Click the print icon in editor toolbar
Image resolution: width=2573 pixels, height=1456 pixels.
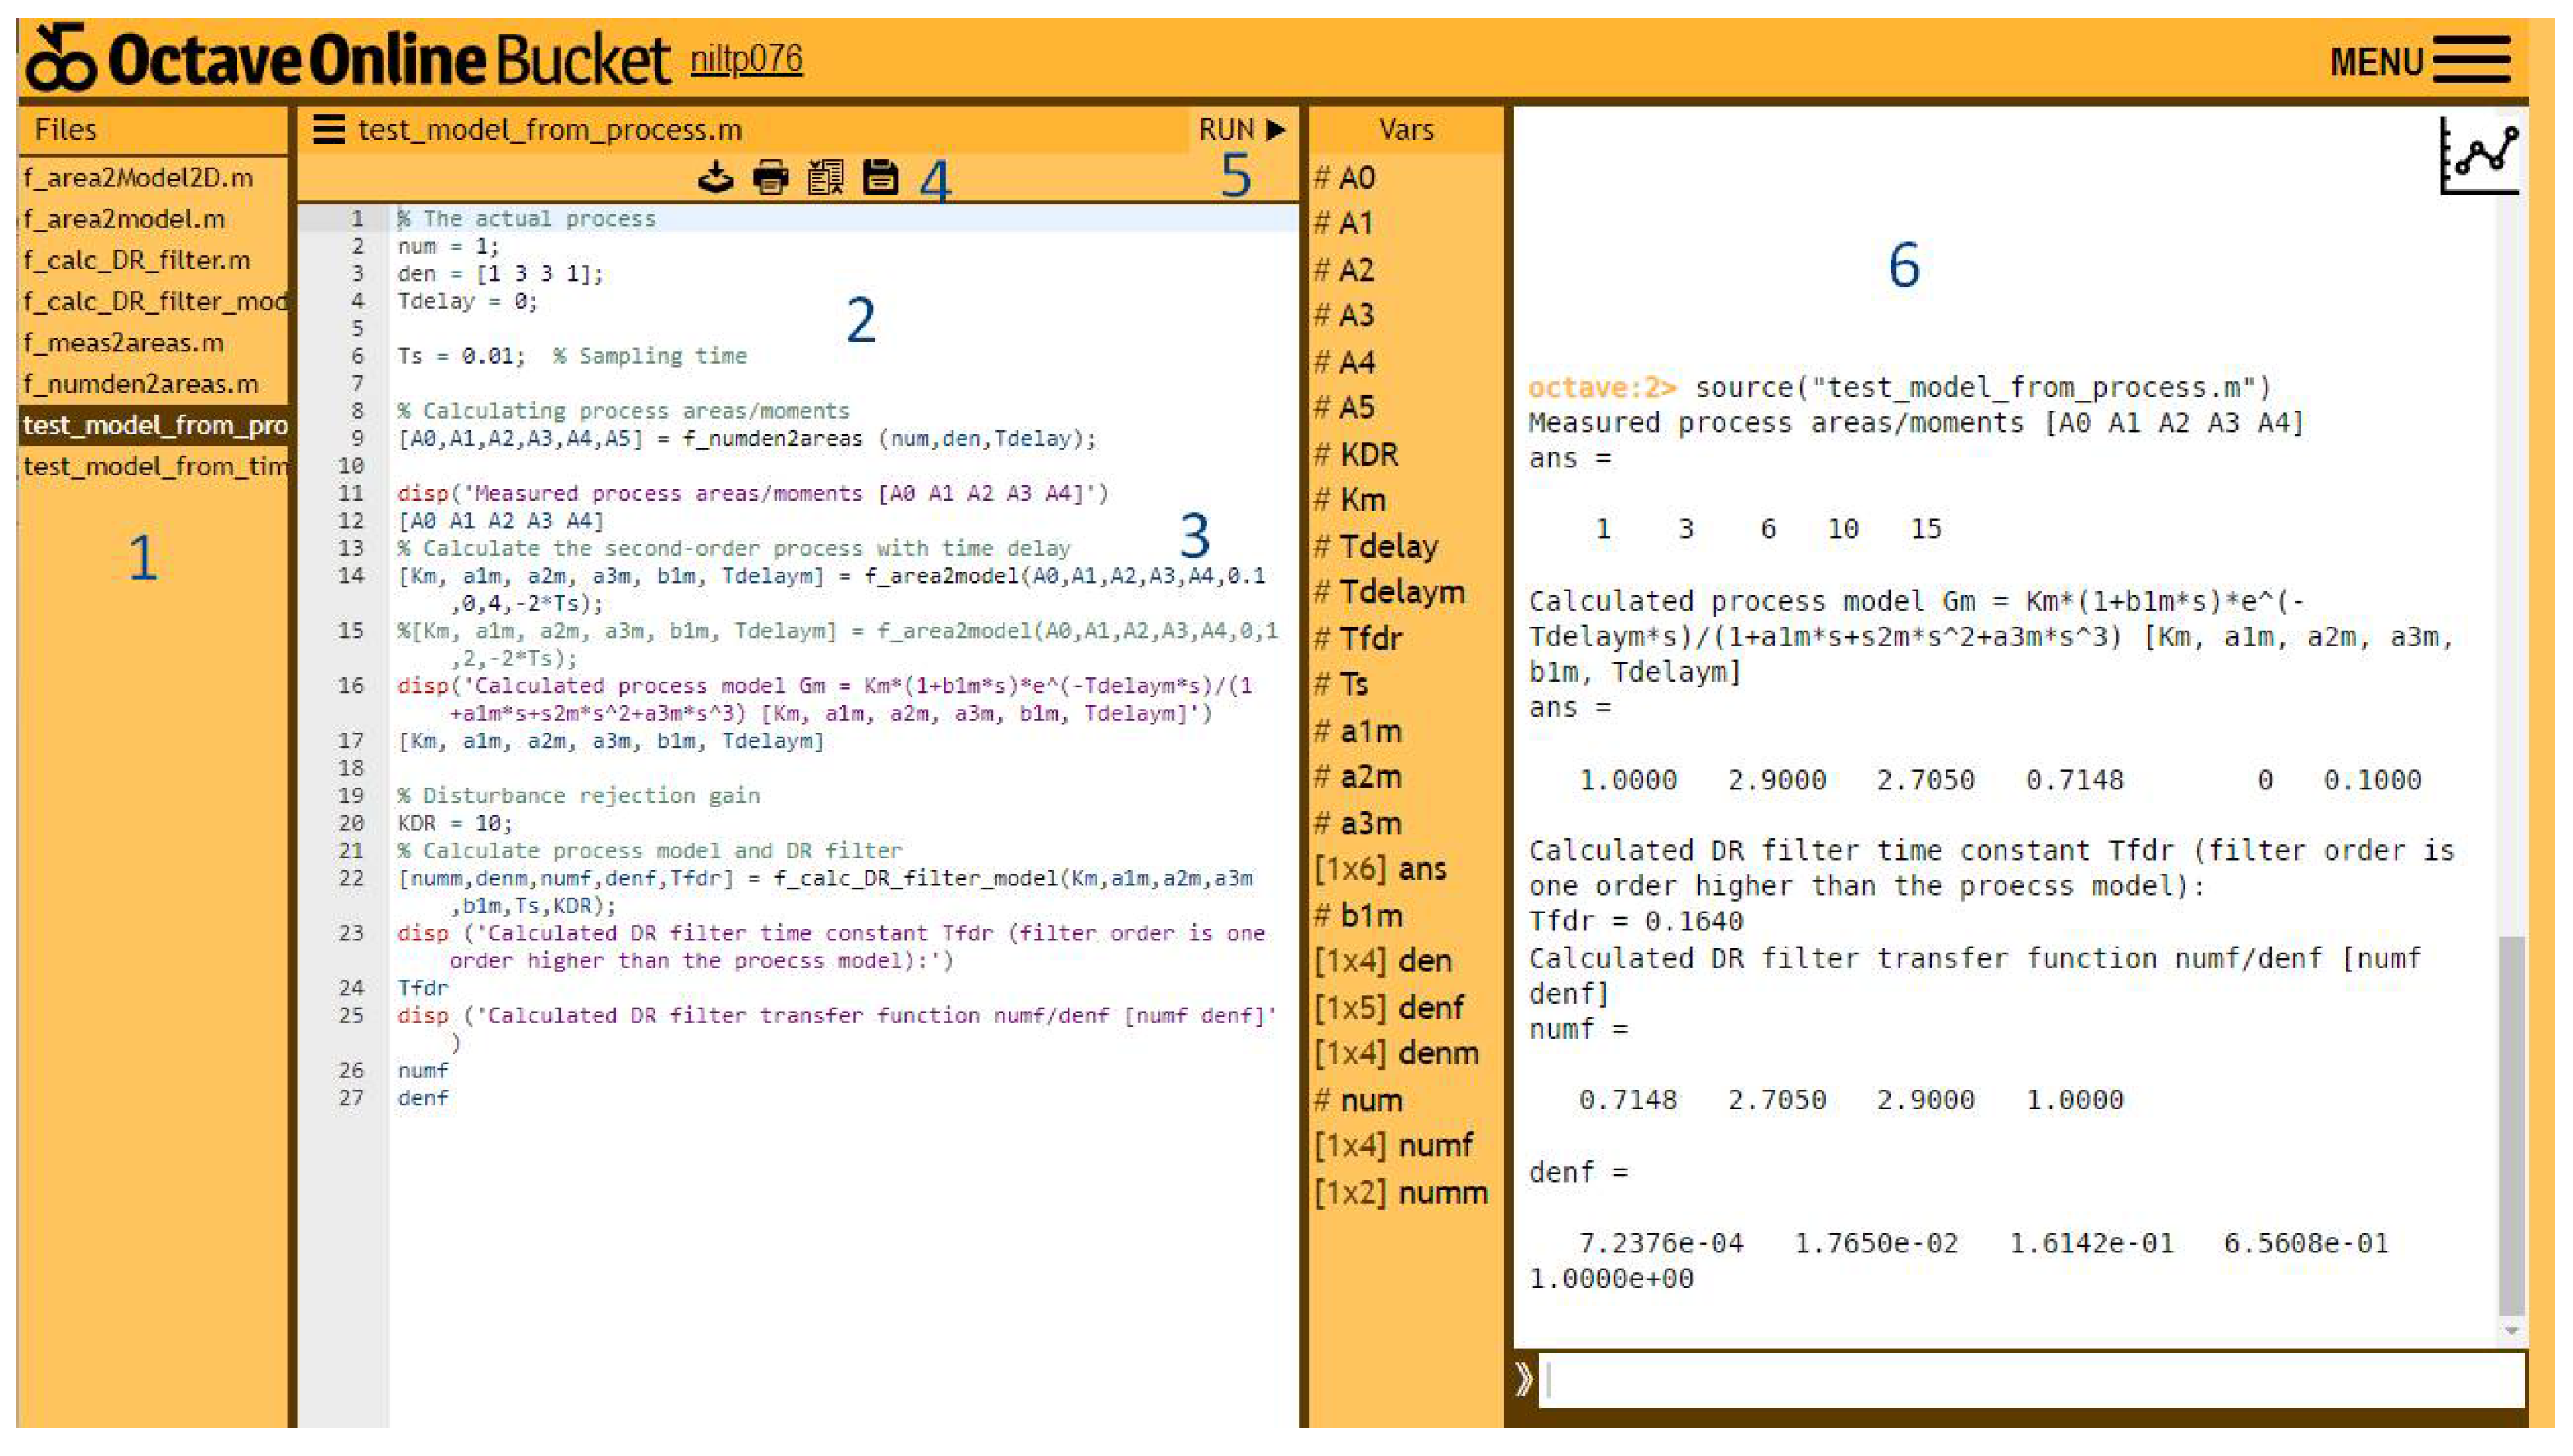tap(771, 178)
